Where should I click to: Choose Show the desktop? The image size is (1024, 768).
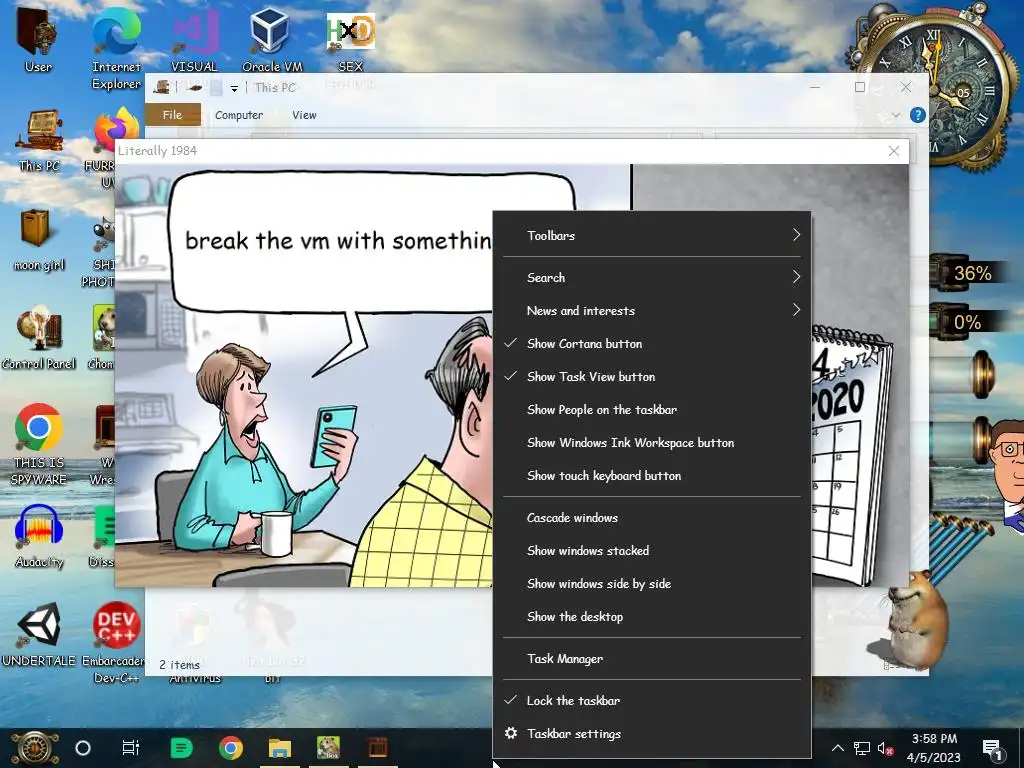(x=651, y=617)
